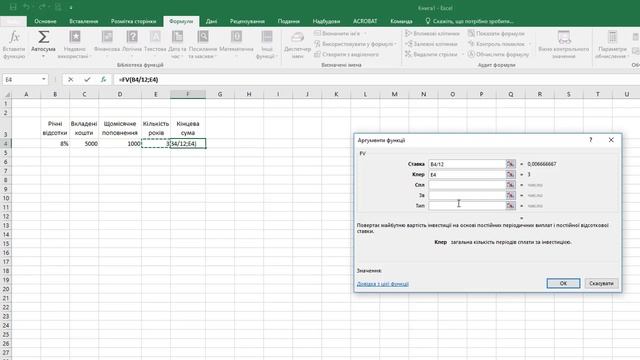Collapse dialog using Спл range selector icon
The width and height of the screenshot is (640, 360).
tap(511, 185)
